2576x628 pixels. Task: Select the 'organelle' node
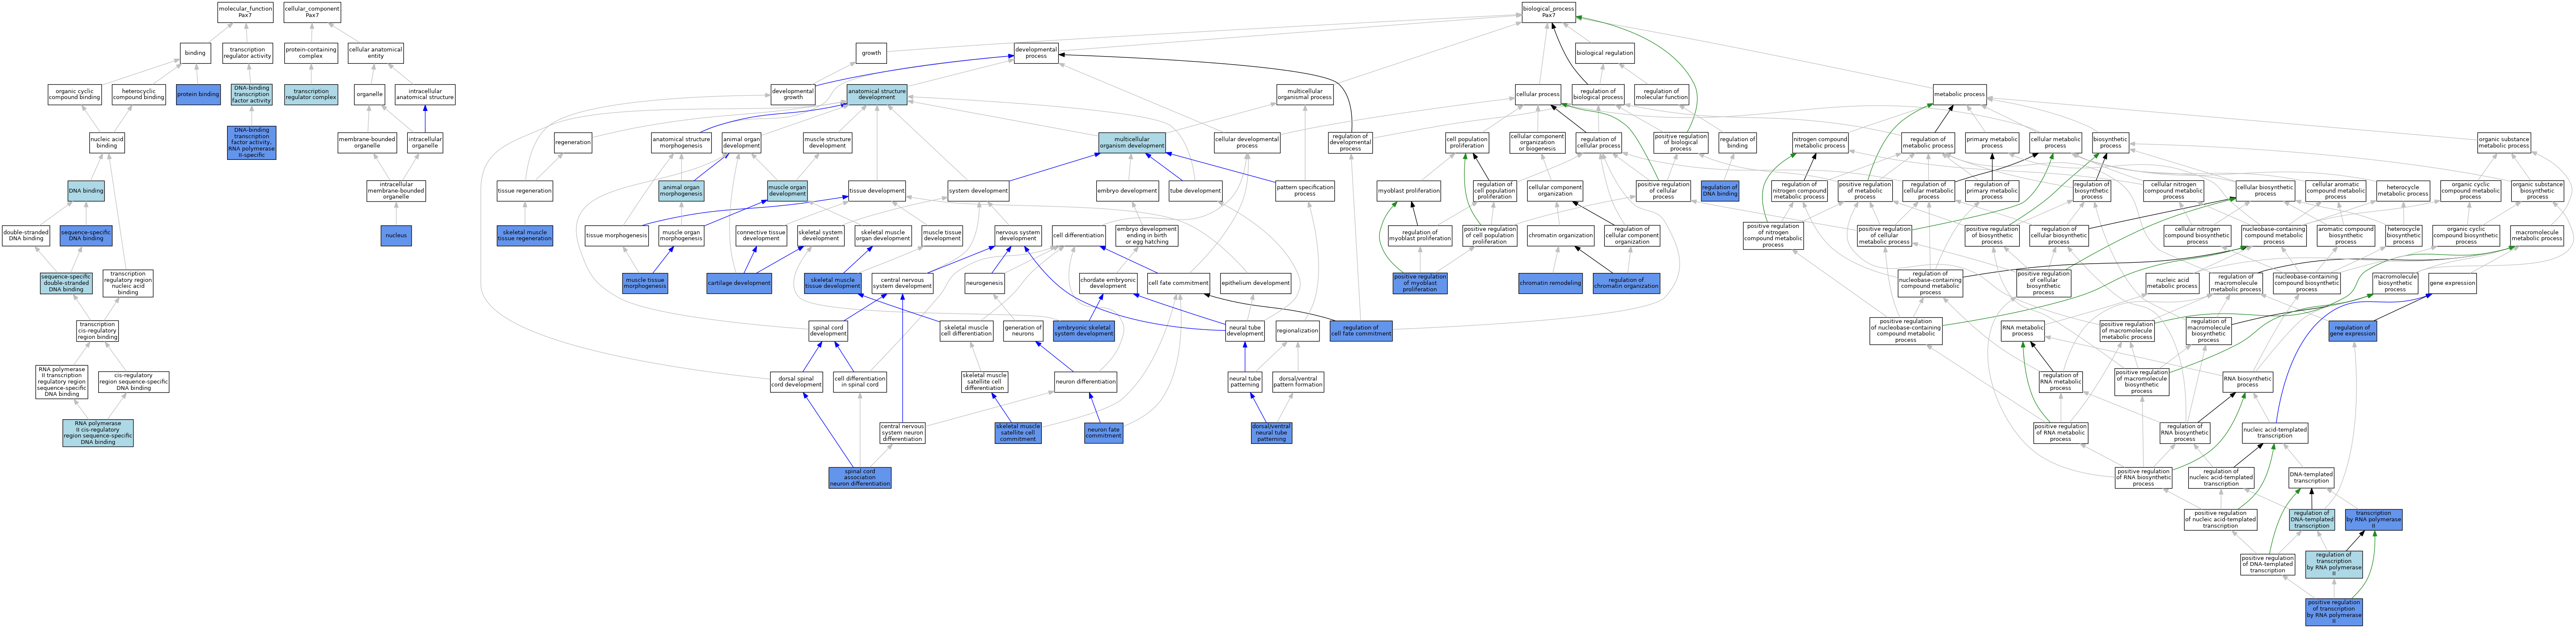point(370,95)
